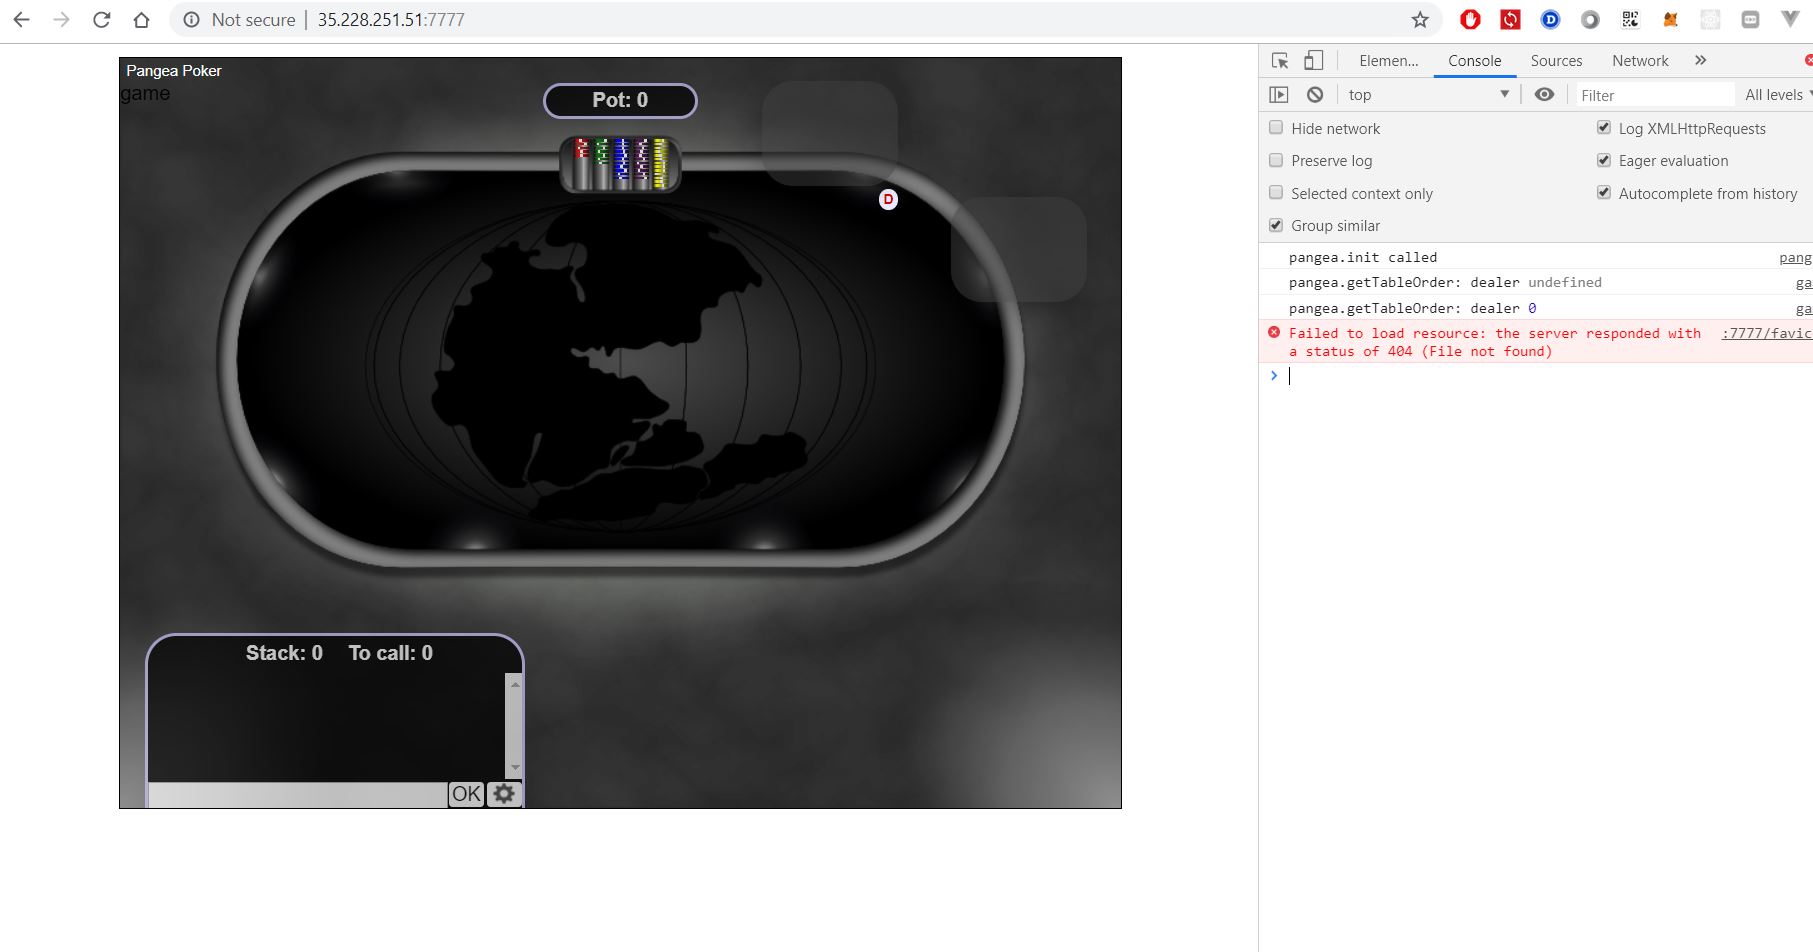This screenshot has width=1813, height=952.
Task: Open the :7777/favicon error source link
Action: point(1766,334)
